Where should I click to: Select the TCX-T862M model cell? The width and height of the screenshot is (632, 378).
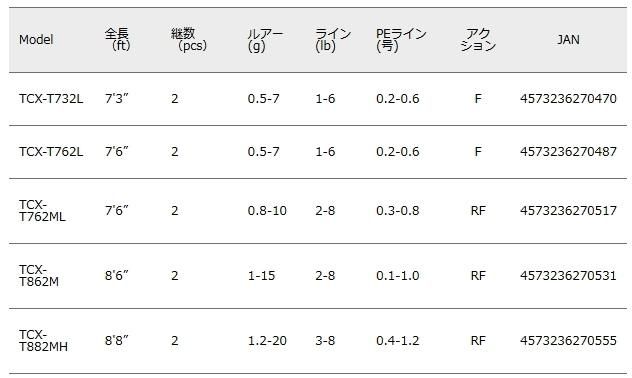click(39, 275)
